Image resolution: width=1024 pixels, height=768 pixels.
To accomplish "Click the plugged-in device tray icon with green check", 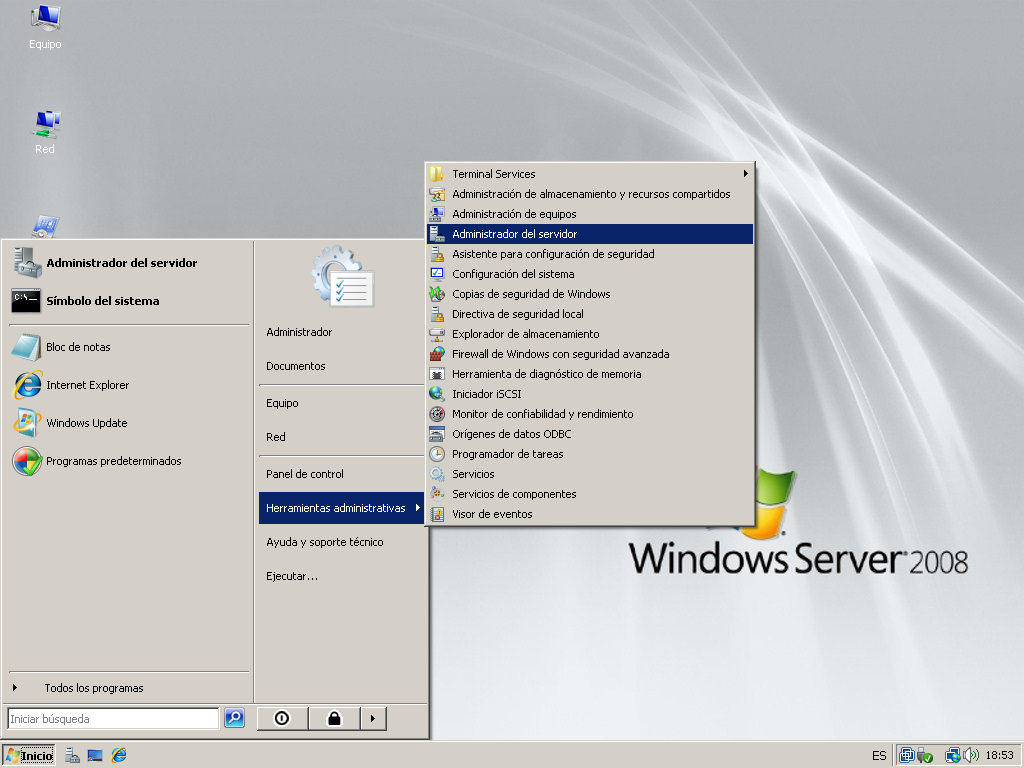I will 925,755.
